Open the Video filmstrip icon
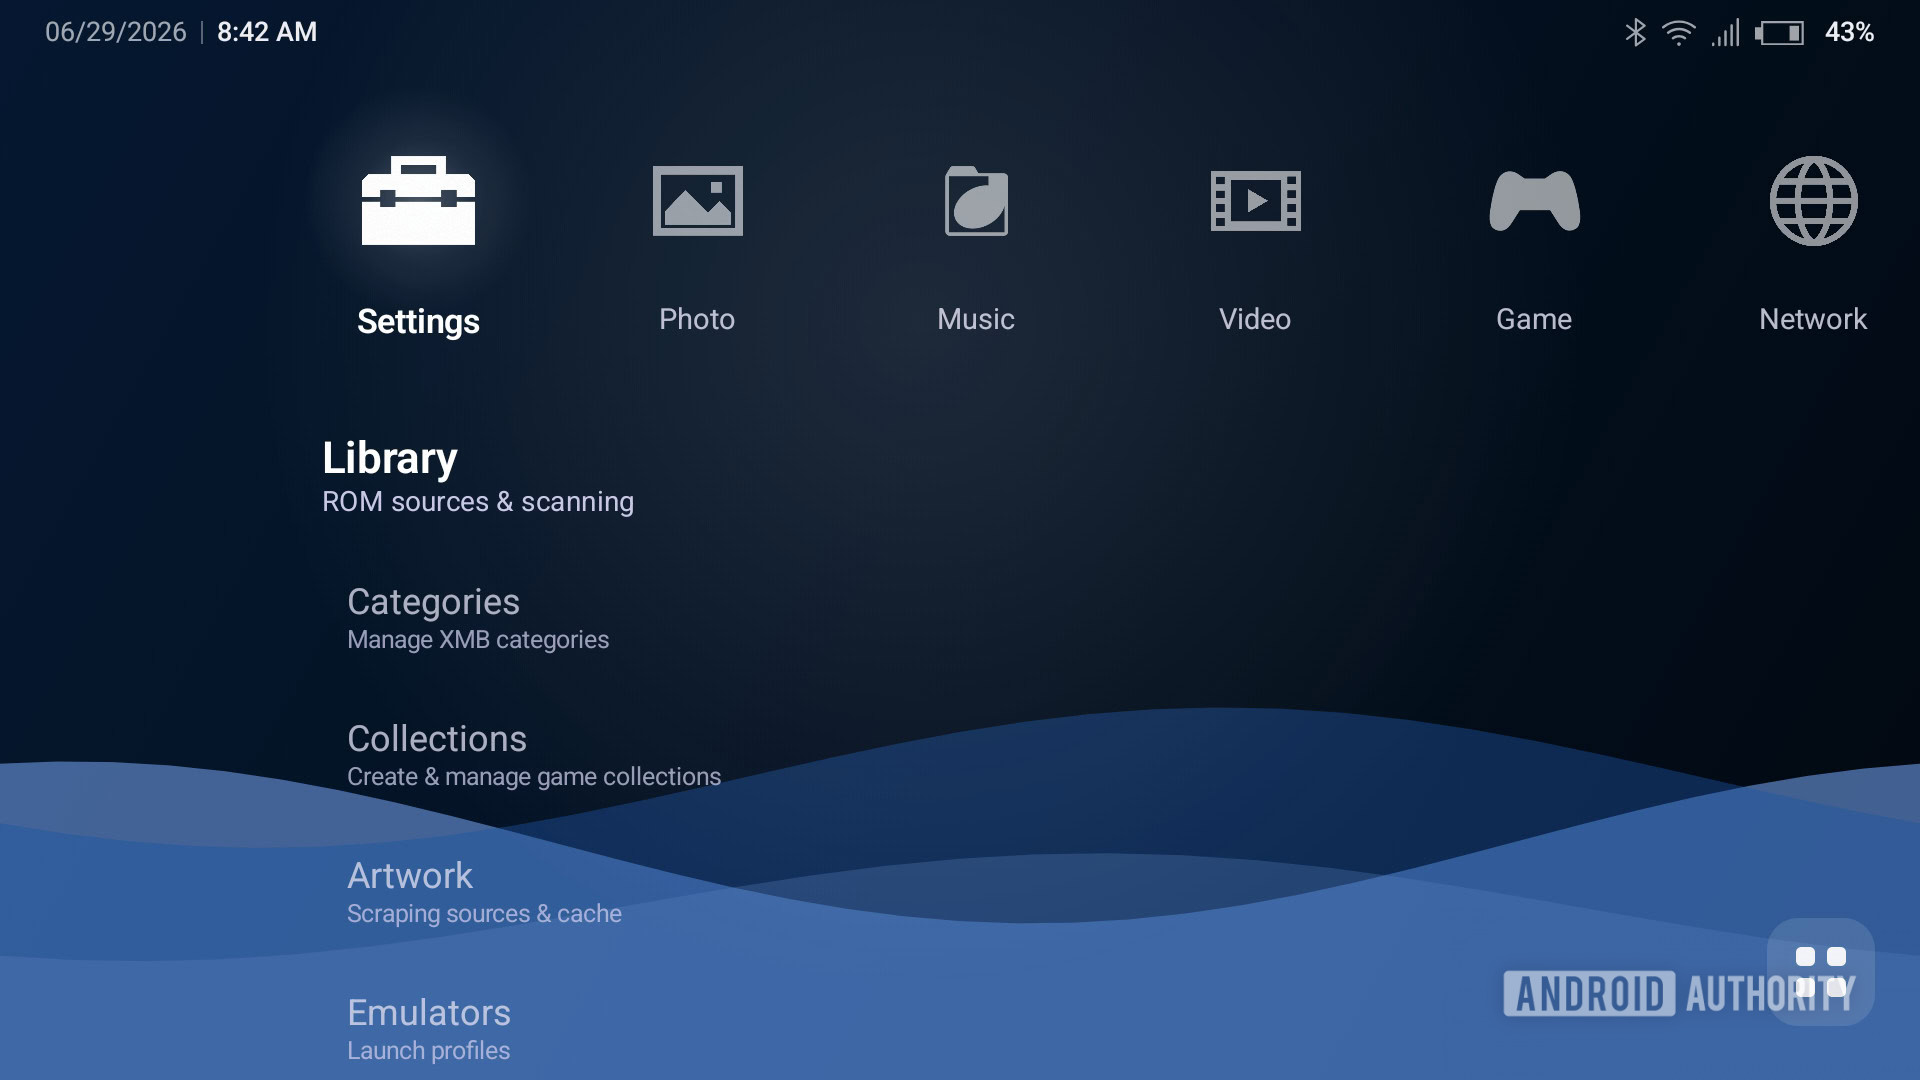 coord(1256,201)
